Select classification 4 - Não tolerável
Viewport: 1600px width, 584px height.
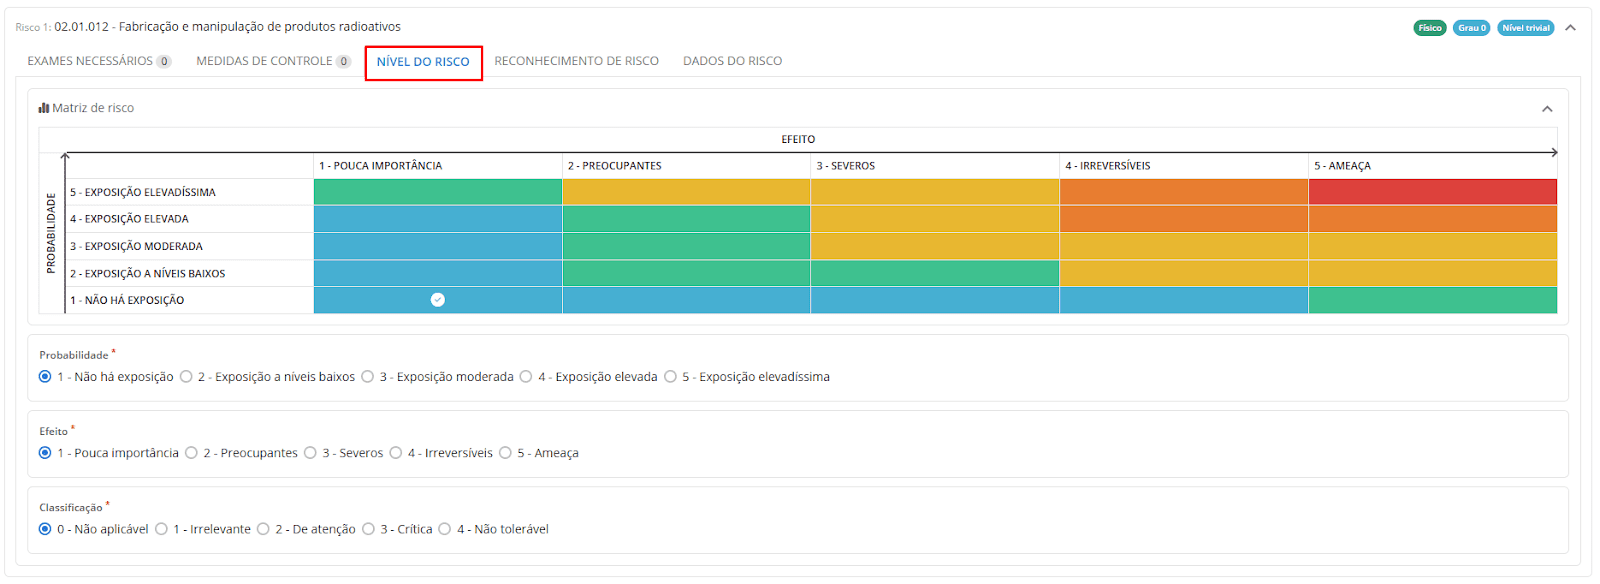445,529
